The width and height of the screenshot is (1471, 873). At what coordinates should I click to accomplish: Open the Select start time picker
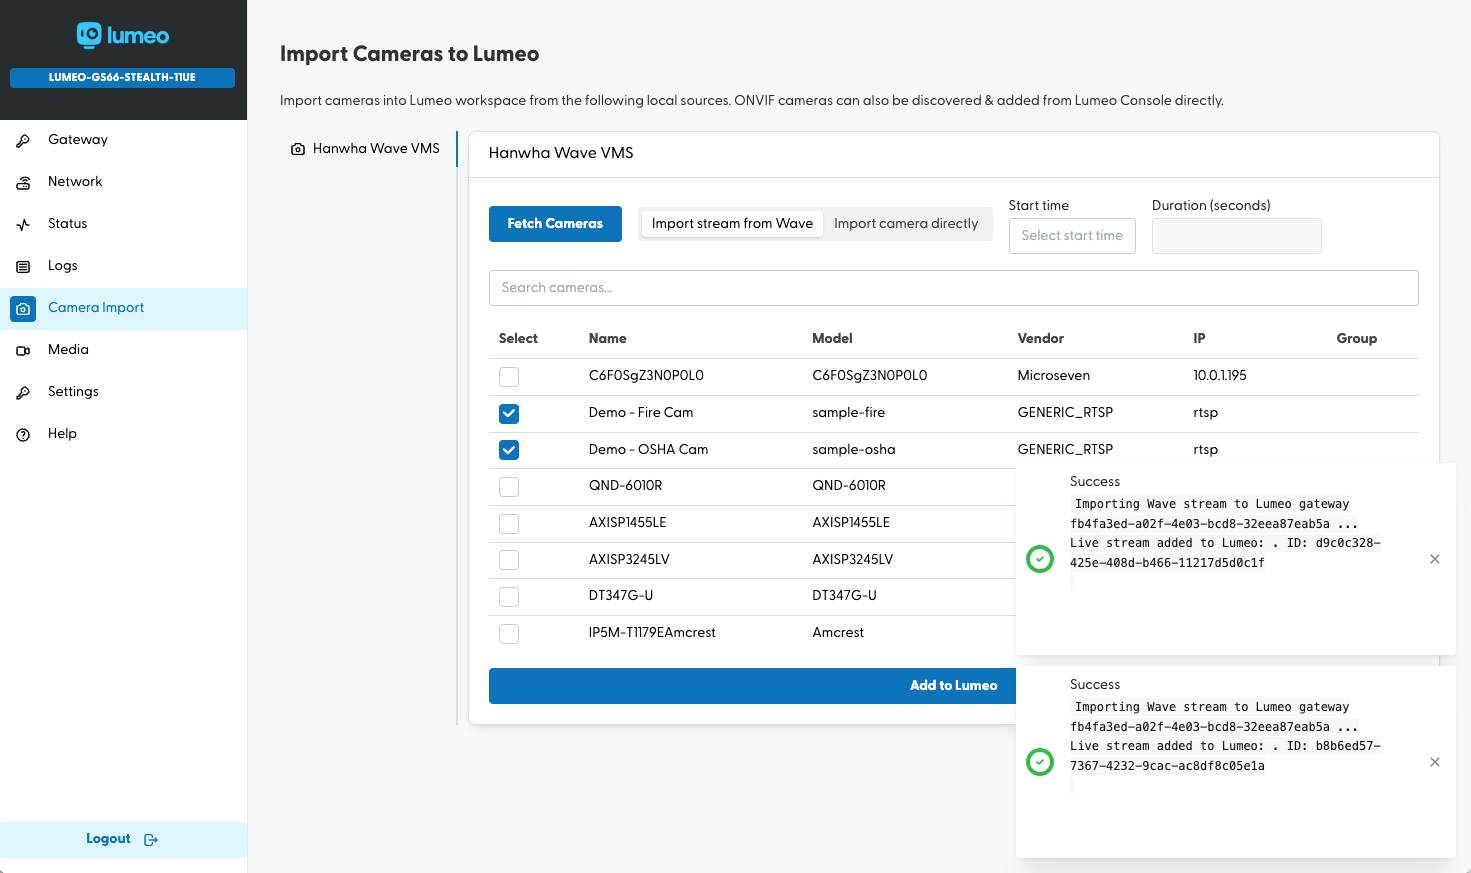[1072, 236]
